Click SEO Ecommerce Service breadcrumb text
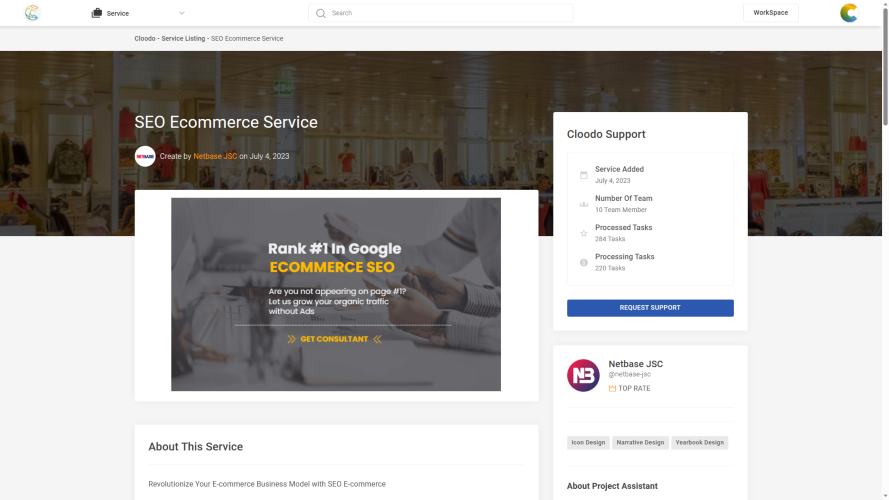 coord(247,39)
